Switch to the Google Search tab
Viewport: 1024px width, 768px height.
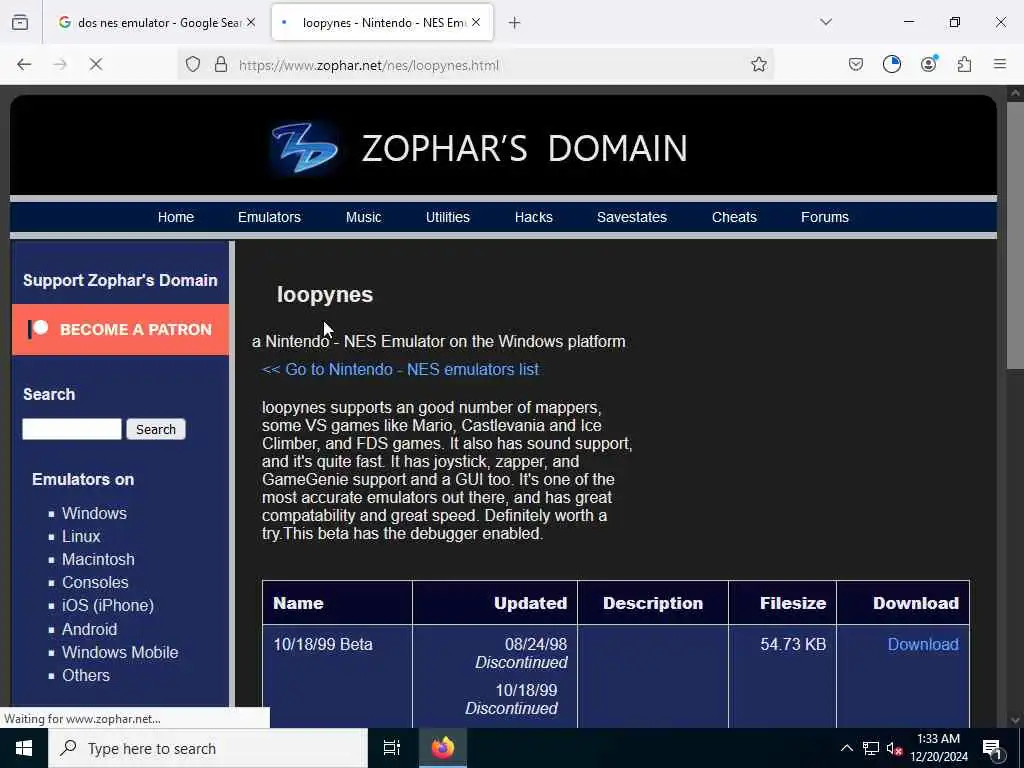(155, 23)
